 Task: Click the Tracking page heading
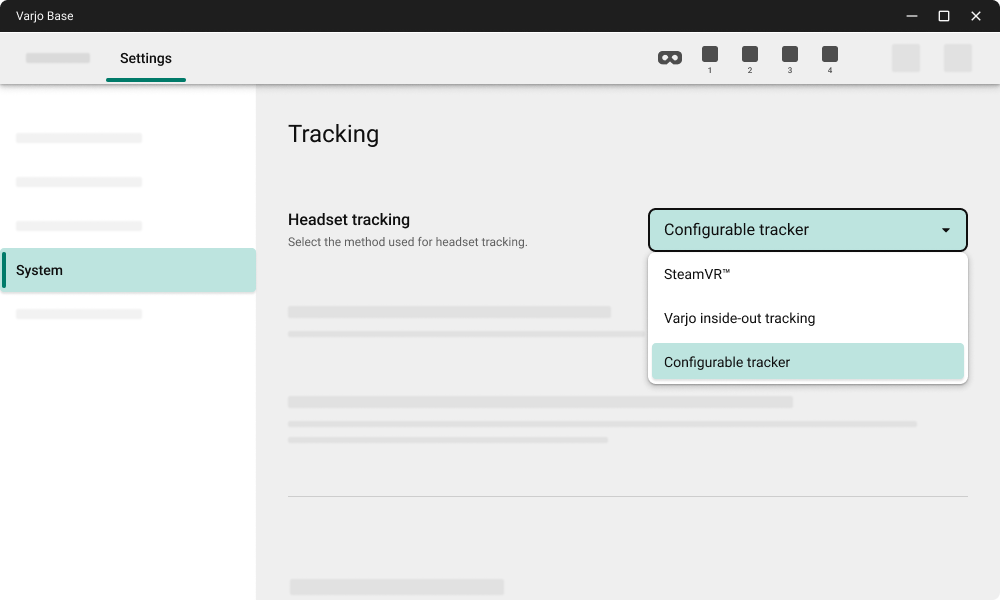(334, 133)
